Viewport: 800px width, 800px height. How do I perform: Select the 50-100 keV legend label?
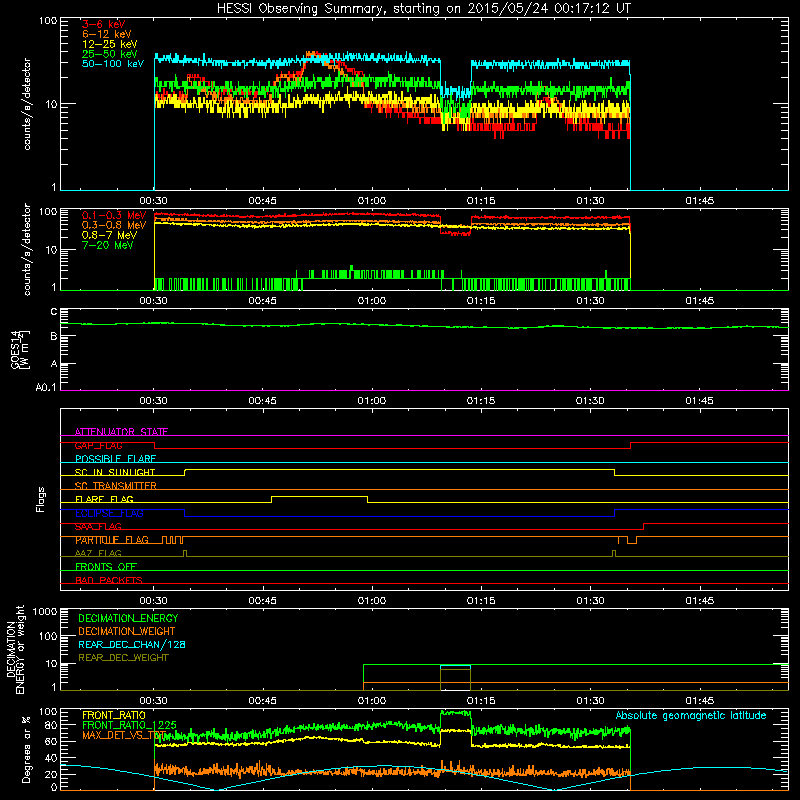point(113,64)
